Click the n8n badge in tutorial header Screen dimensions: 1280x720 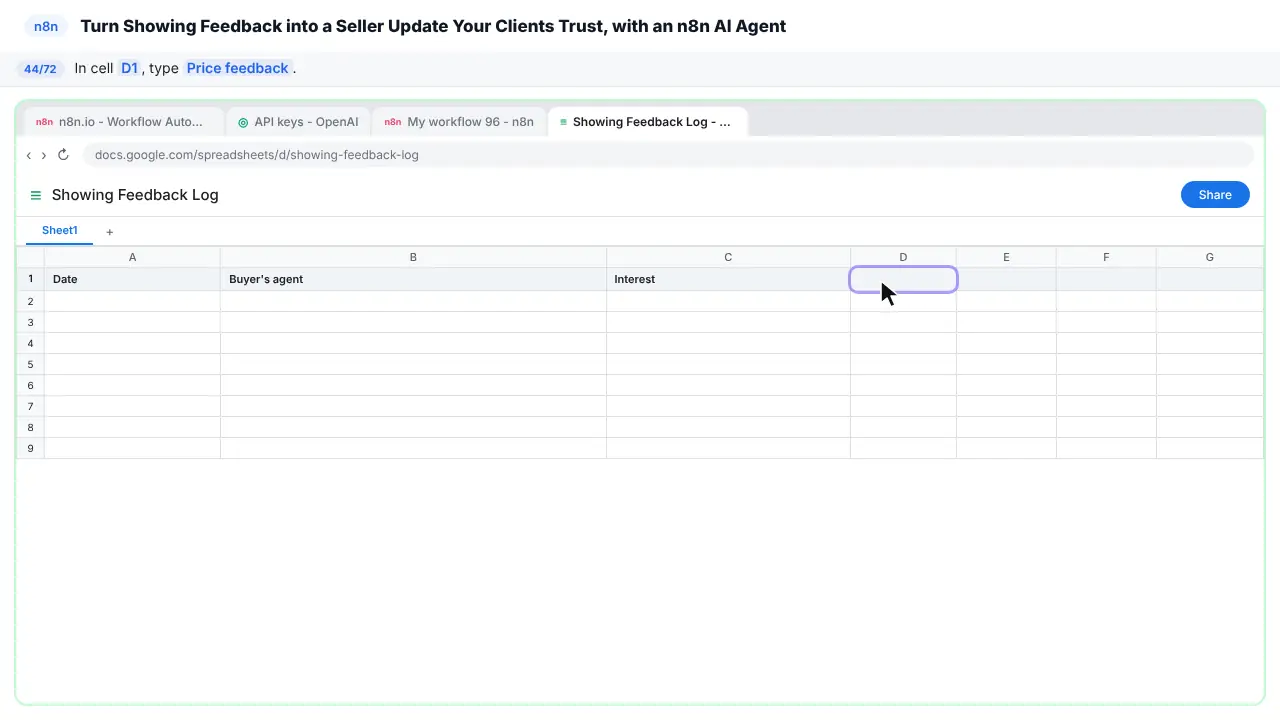click(46, 26)
